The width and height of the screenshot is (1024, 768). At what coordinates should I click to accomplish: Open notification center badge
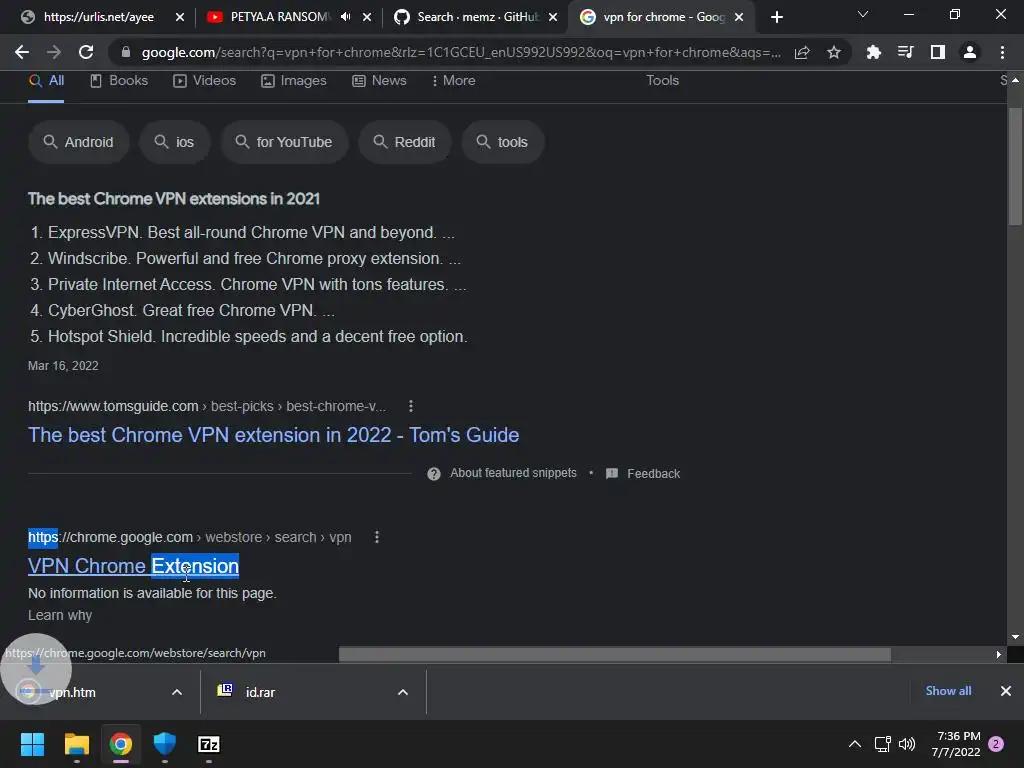996,744
